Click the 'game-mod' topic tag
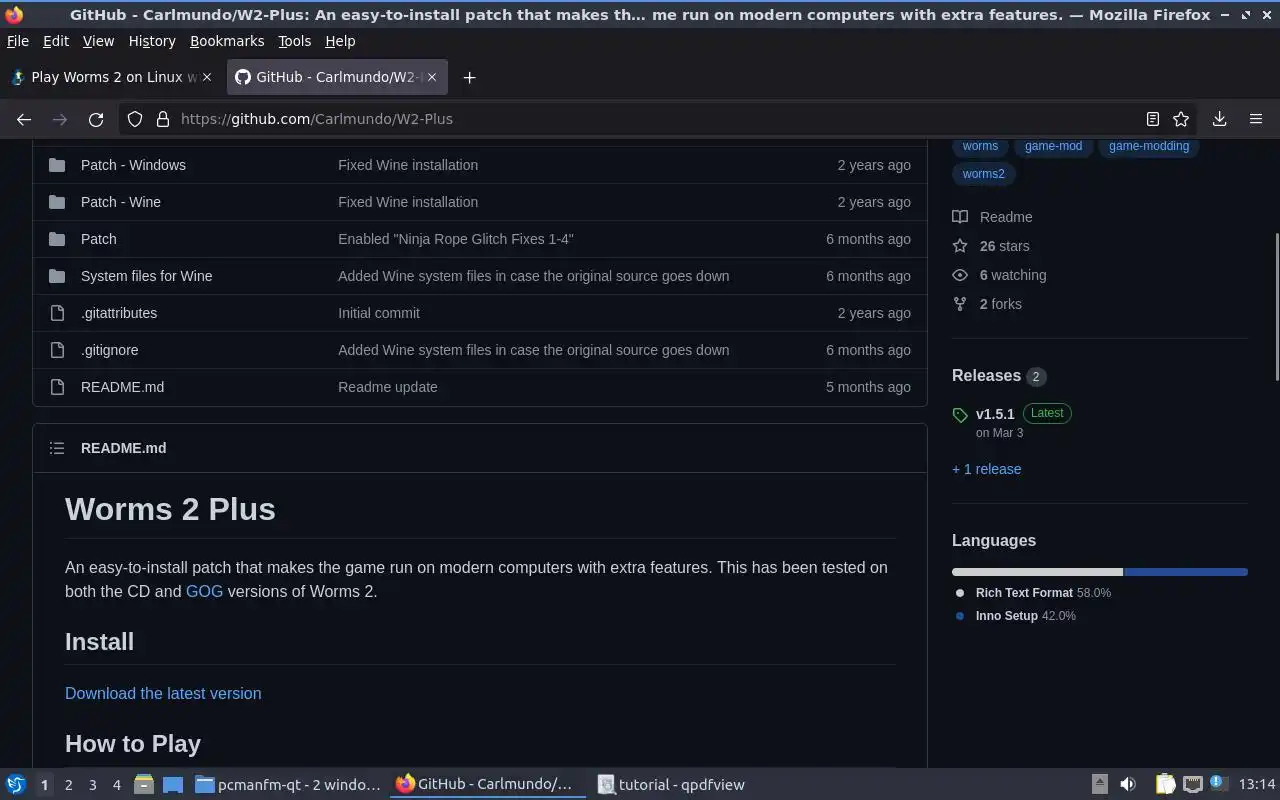The height and width of the screenshot is (800, 1280). pos(1053,146)
